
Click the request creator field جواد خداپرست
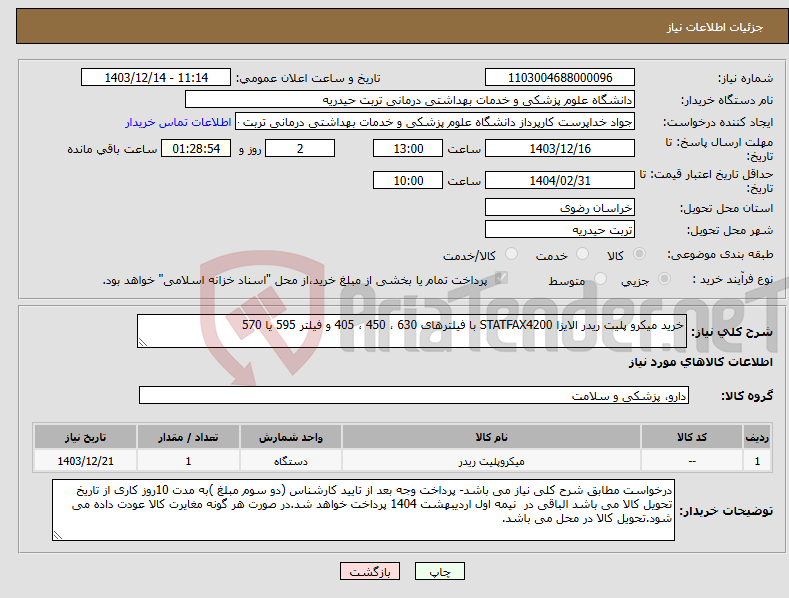click(435, 122)
